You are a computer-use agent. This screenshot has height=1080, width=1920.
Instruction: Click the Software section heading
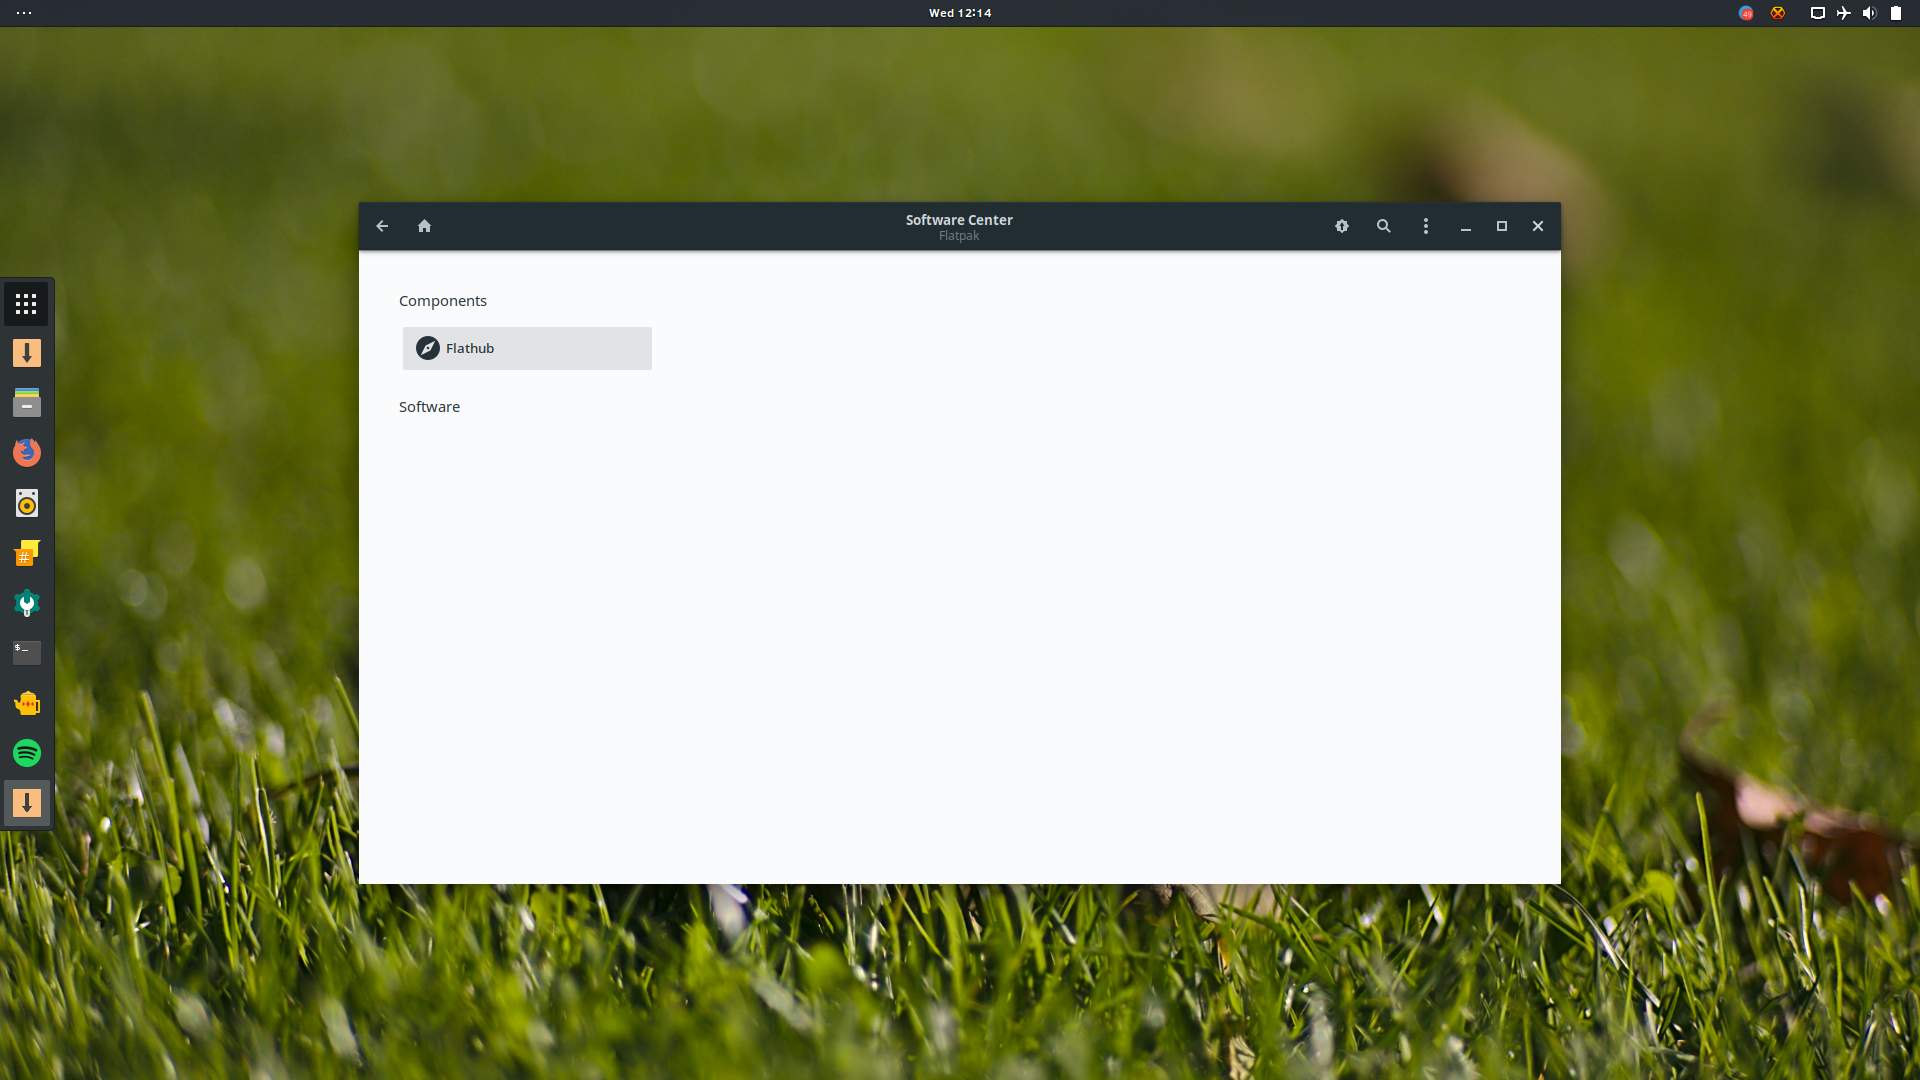(430, 407)
